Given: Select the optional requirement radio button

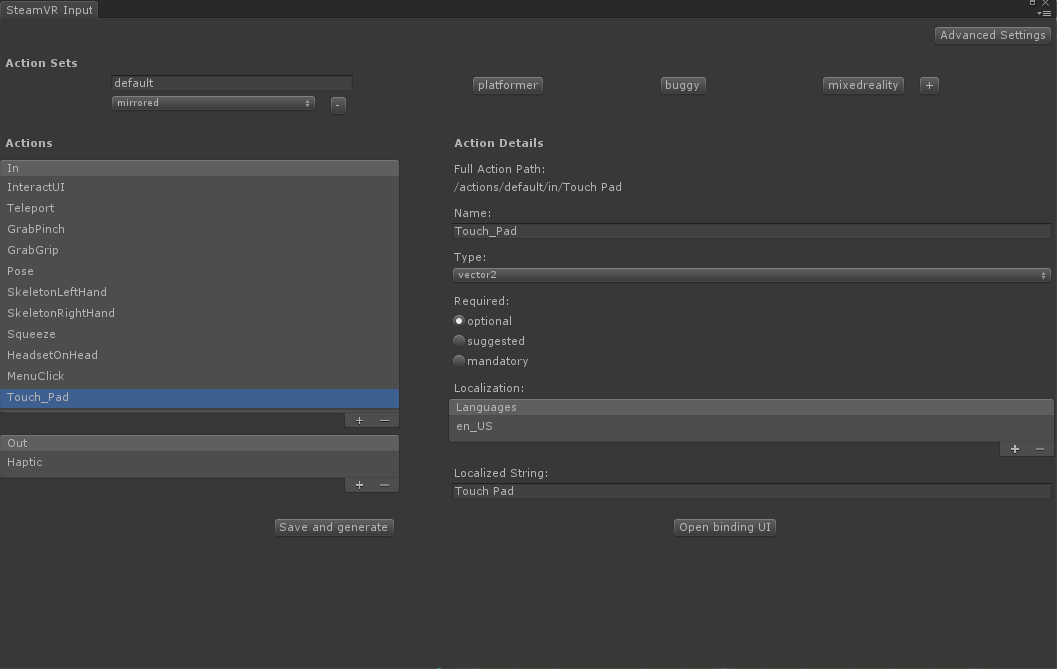Looking at the screenshot, I should [458, 320].
